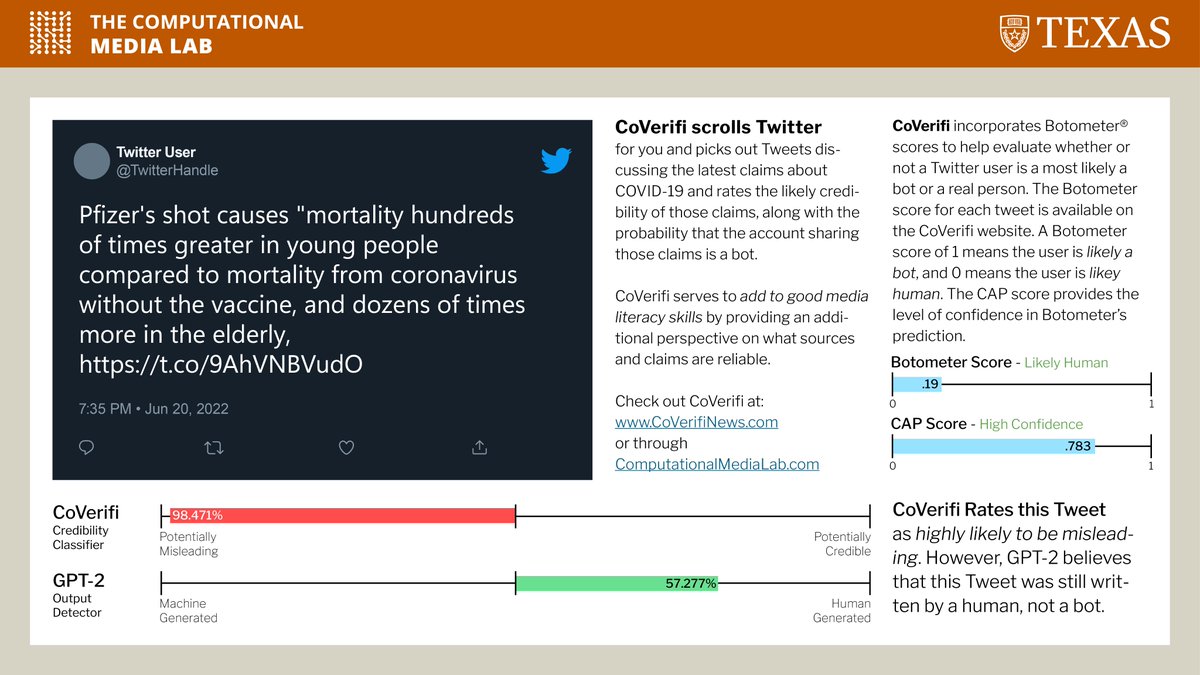Click the 'Potentially Misleading' axis label
The width and height of the screenshot is (1200, 675).
tap(188, 544)
